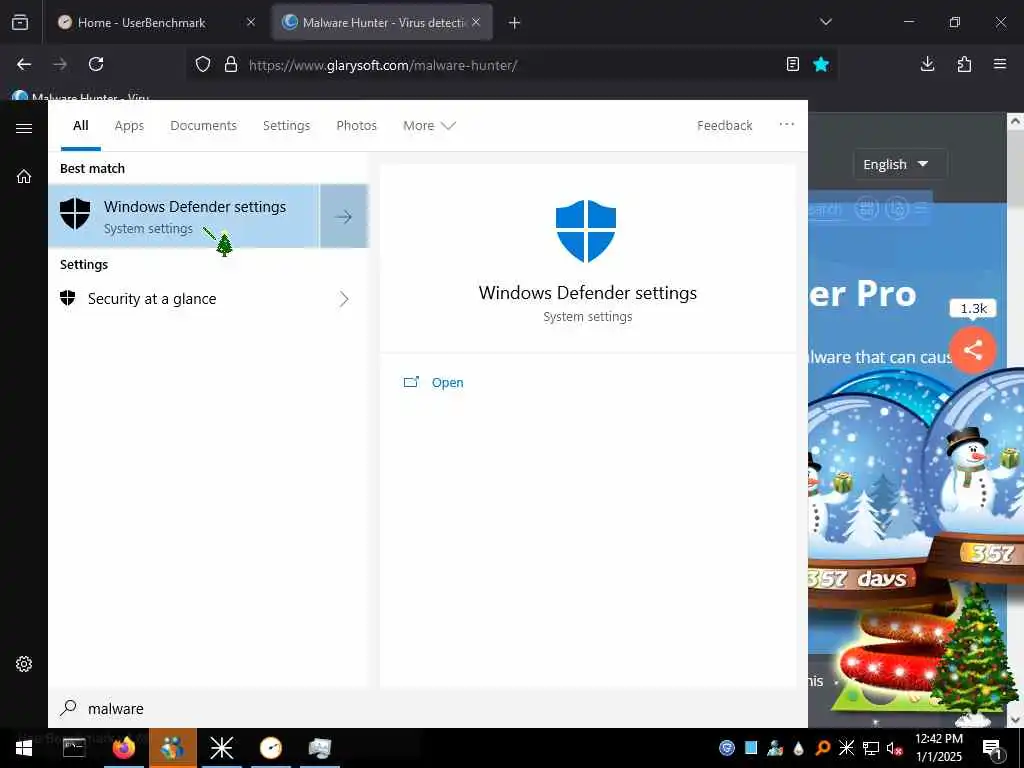Switch to Photos search filter
This screenshot has width=1024, height=768.
pyautogui.click(x=357, y=125)
